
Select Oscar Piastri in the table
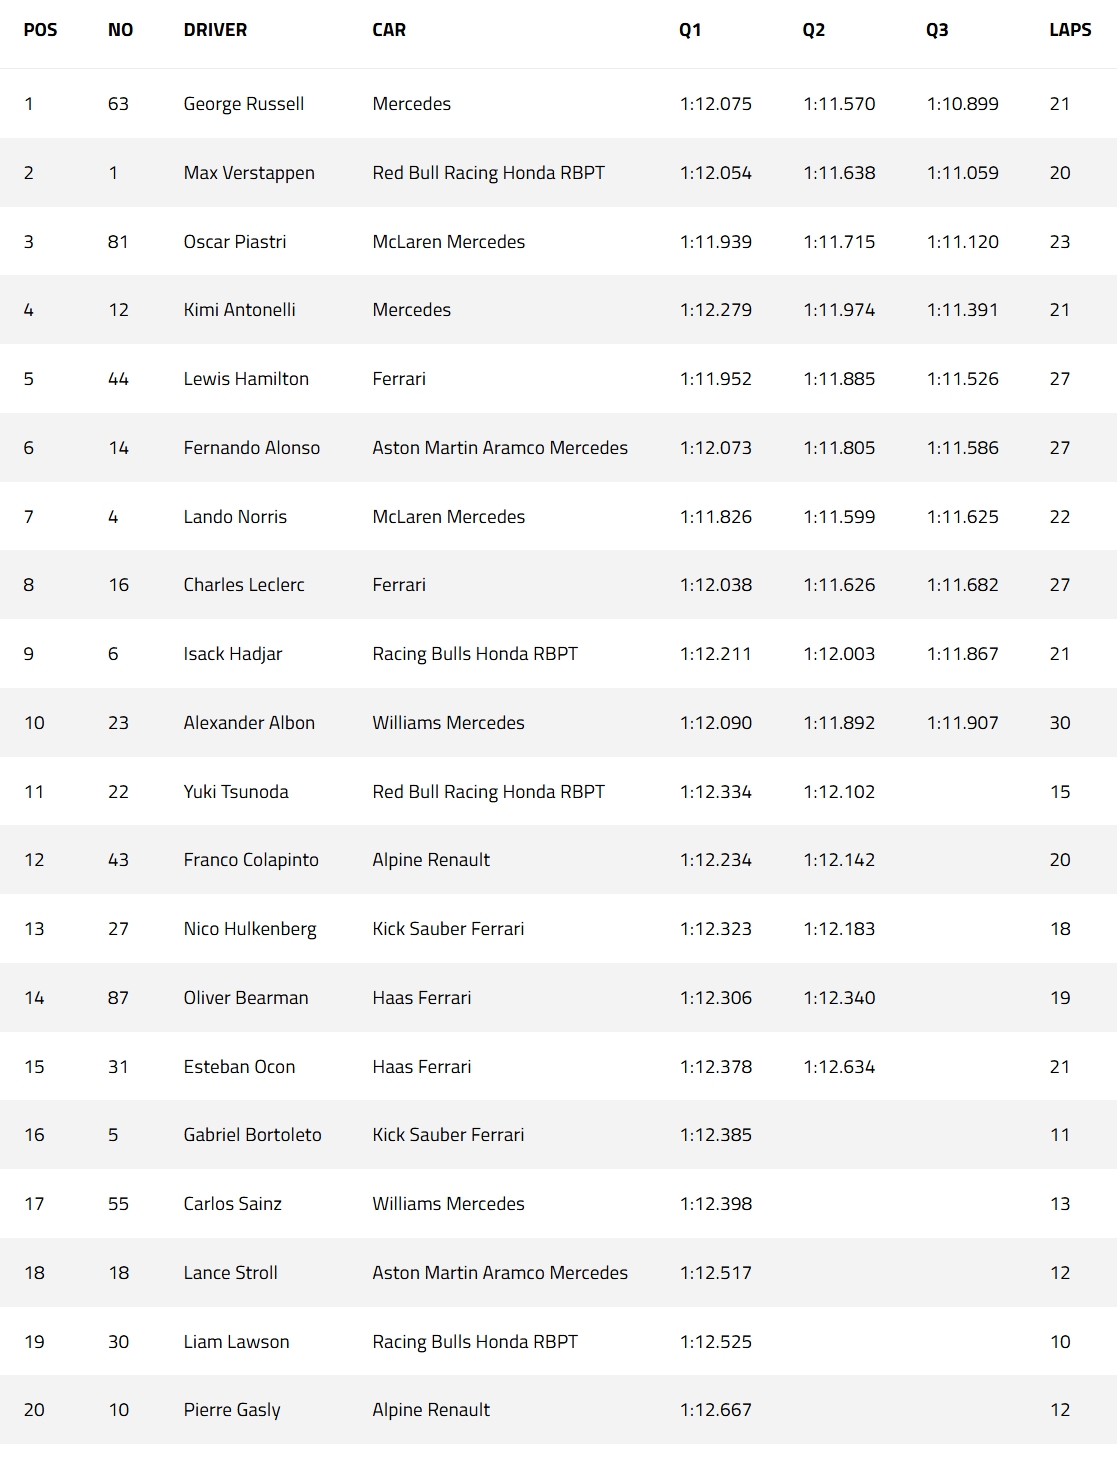(235, 242)
